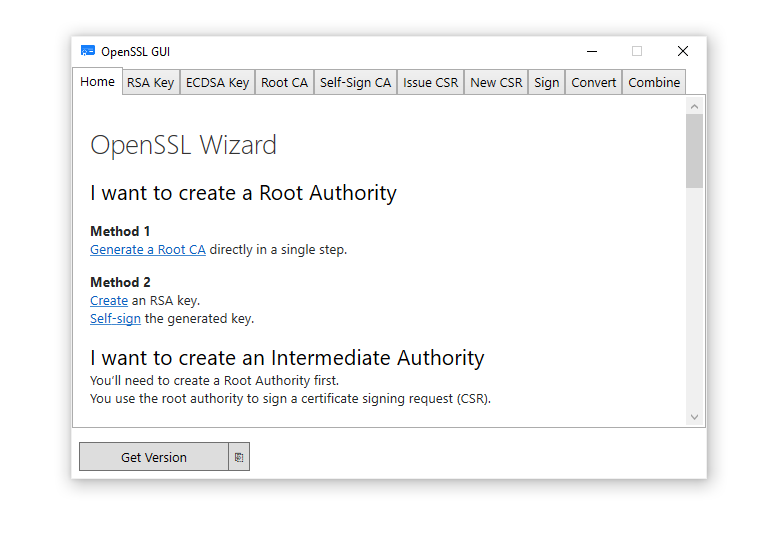Select the Convert tab

[x=593, y=82]
